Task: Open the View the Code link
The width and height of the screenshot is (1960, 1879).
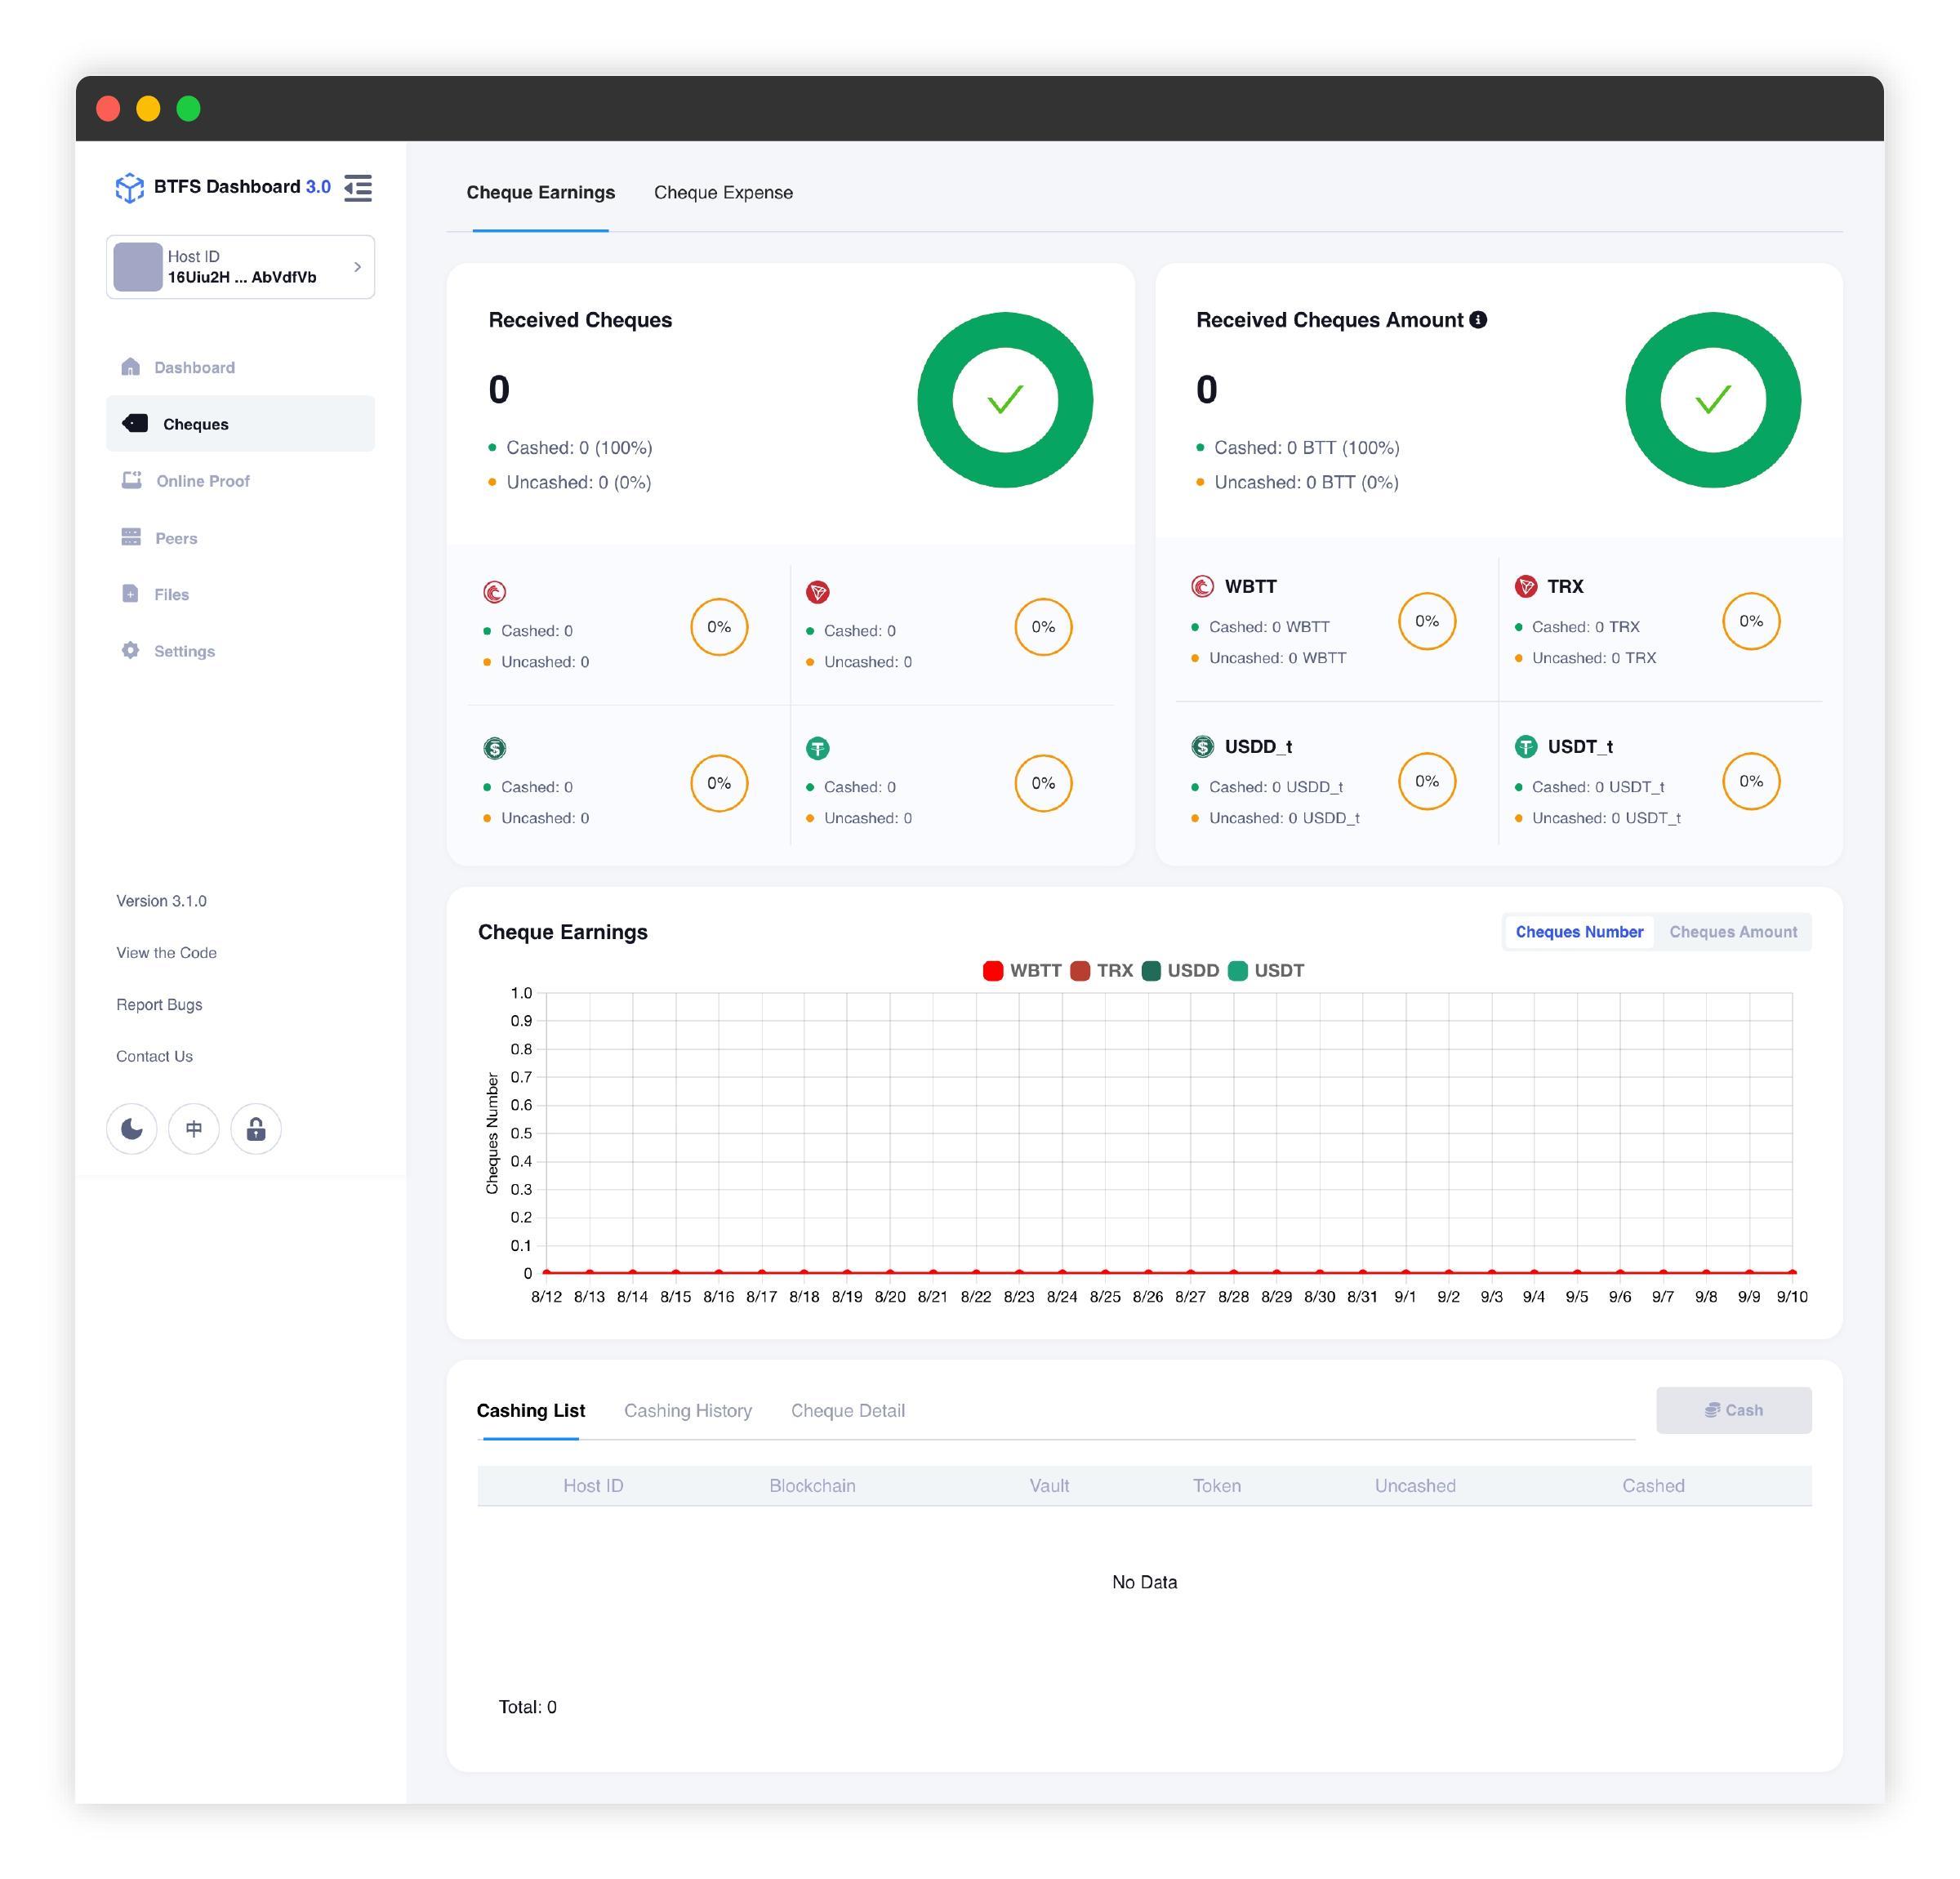Action: [166, 952]
